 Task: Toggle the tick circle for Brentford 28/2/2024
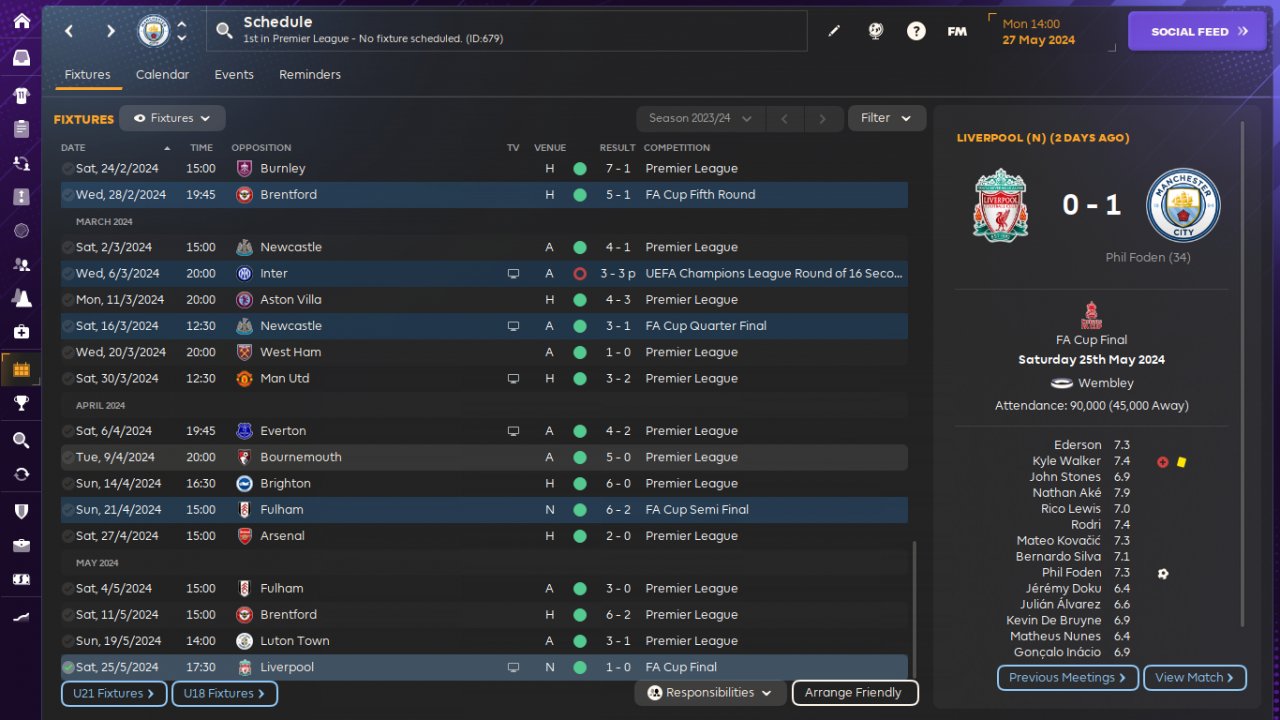click(67, 195)
